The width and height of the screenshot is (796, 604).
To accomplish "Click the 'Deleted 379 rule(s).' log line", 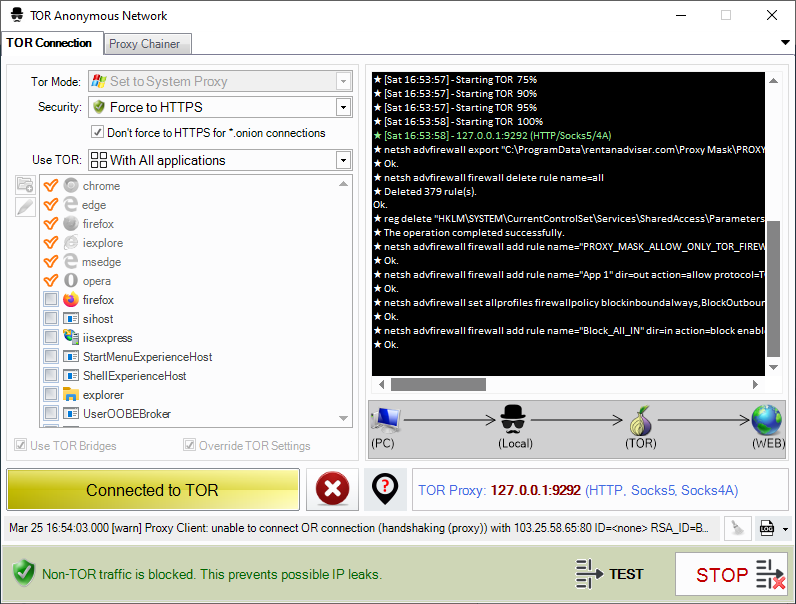I will point(425,191).
